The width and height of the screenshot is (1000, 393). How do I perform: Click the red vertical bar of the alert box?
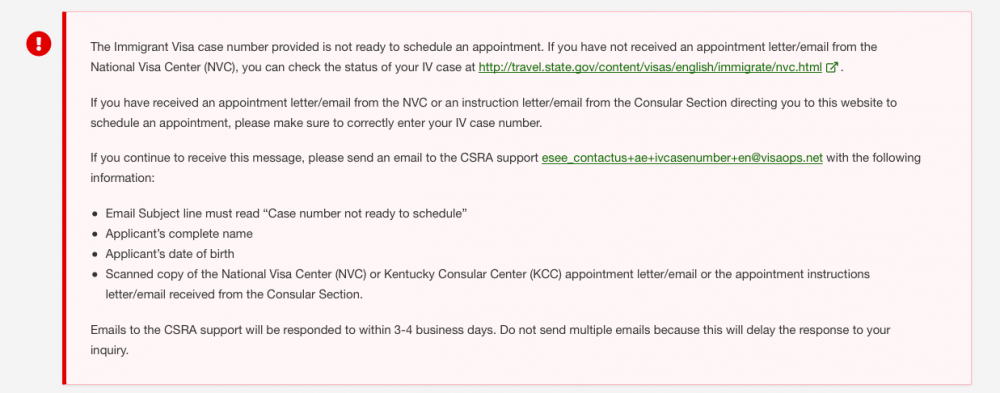(64, 198)
